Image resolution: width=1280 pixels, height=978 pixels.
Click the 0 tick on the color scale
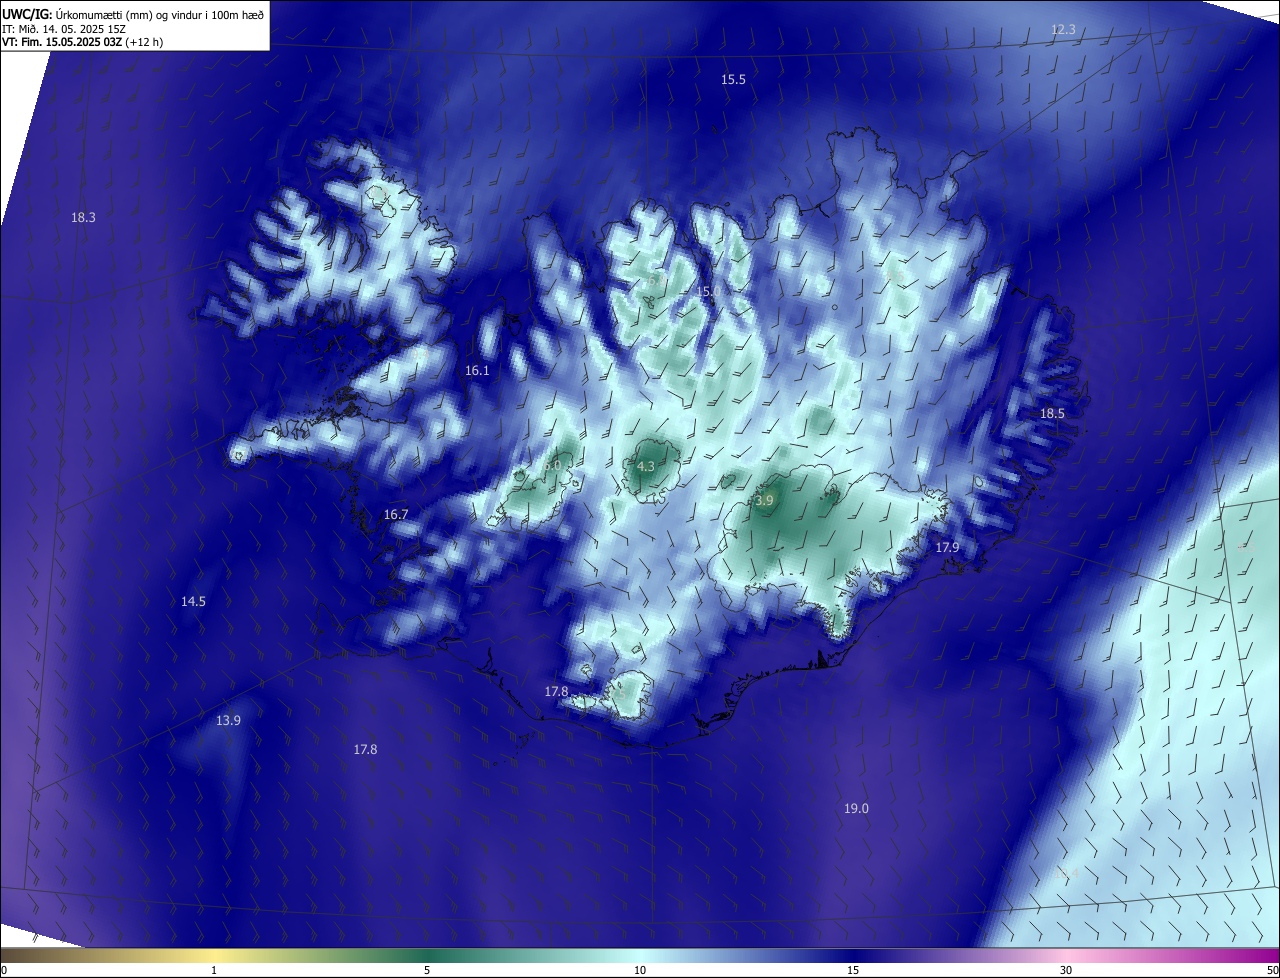pyautogui.click(x=4, y=970)
